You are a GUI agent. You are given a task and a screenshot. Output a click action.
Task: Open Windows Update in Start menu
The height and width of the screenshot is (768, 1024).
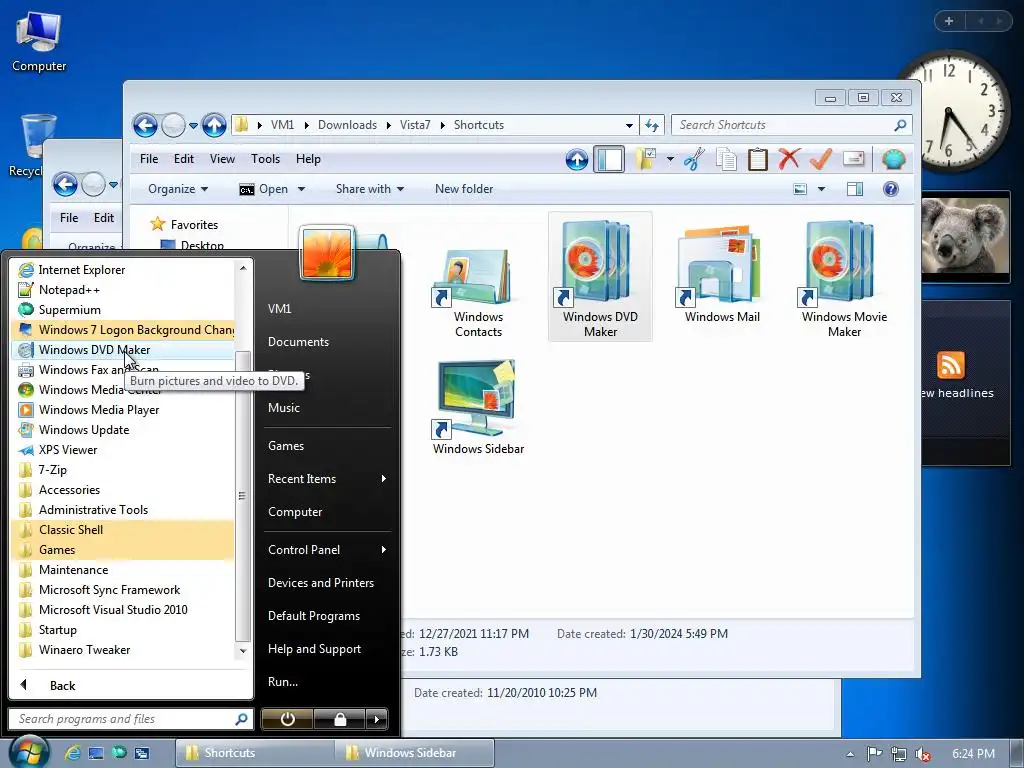pyautogui.click(x=123, y=430)
